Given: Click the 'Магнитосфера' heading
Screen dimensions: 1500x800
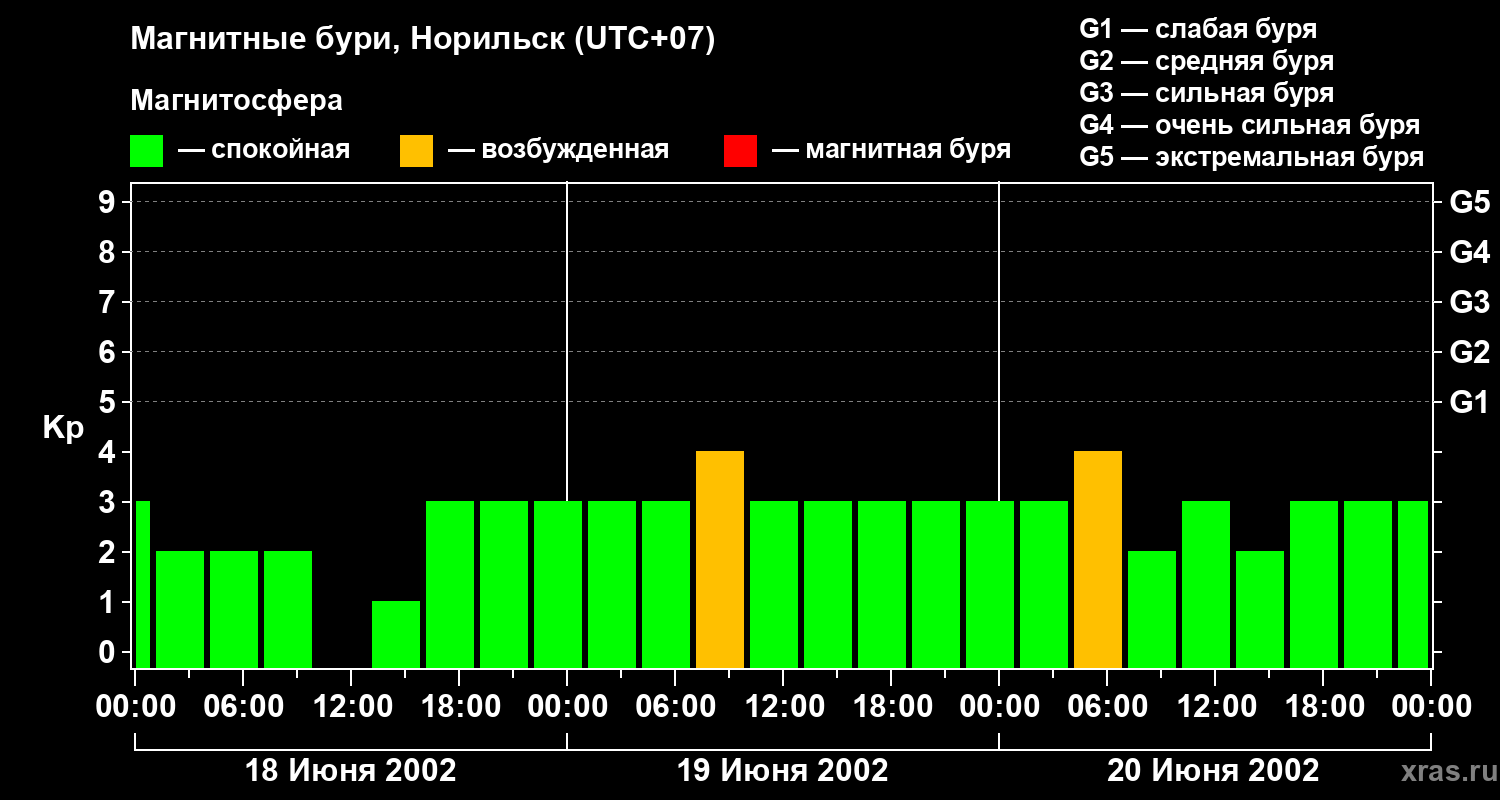Looking at the screenshot, I should pyautogui.click(x=236, y=101).
